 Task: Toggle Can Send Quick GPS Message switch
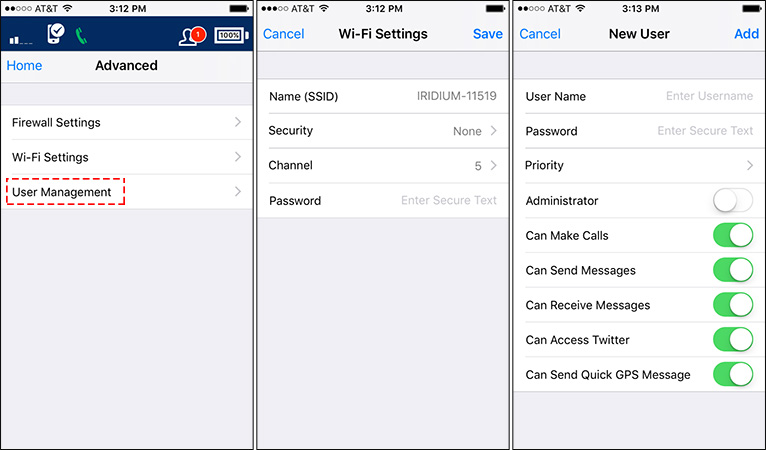click(733, 374)
